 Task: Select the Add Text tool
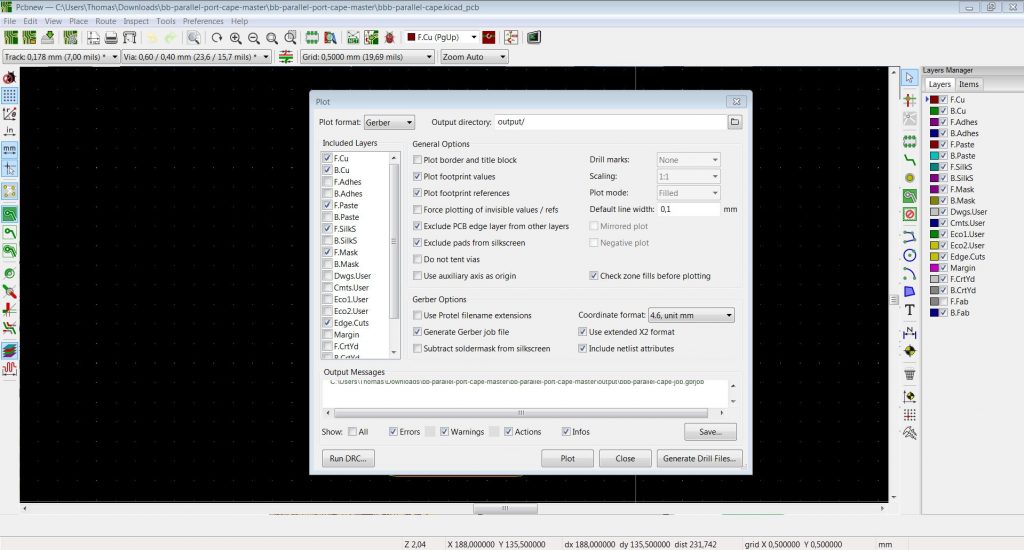[909, 309]
